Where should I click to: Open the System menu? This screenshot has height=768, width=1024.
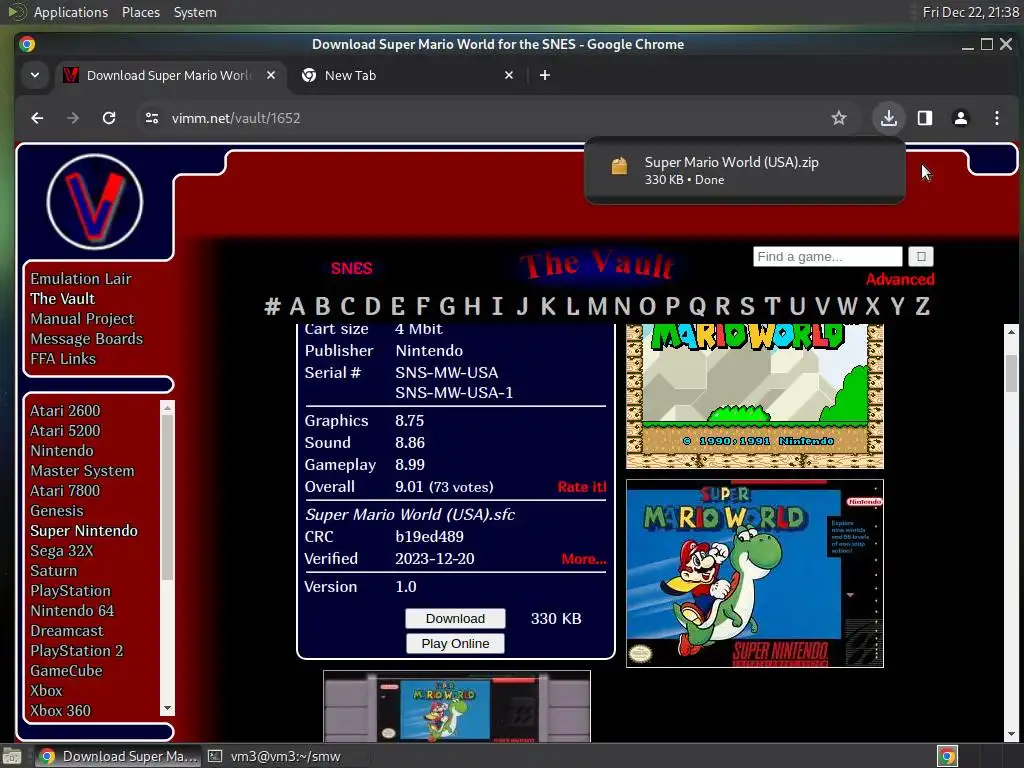point(195,12)
